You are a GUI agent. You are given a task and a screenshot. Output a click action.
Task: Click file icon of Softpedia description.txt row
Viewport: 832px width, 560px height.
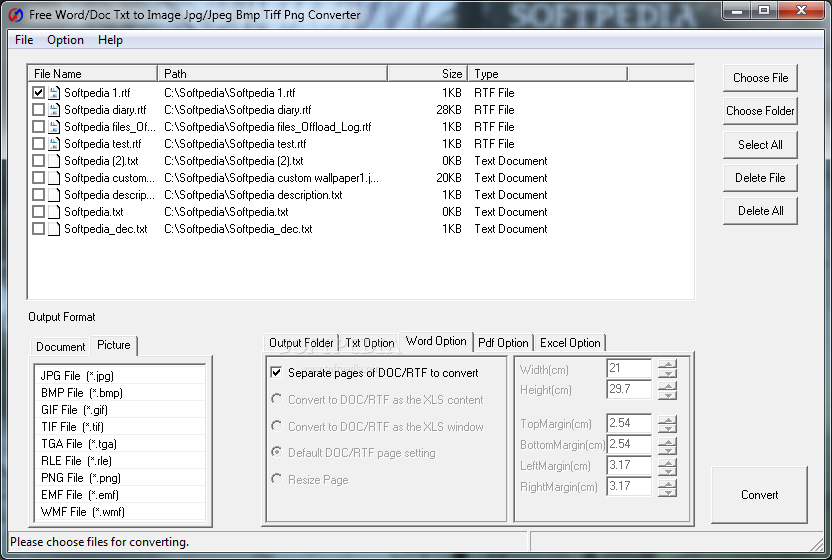(x=54, y=195)
